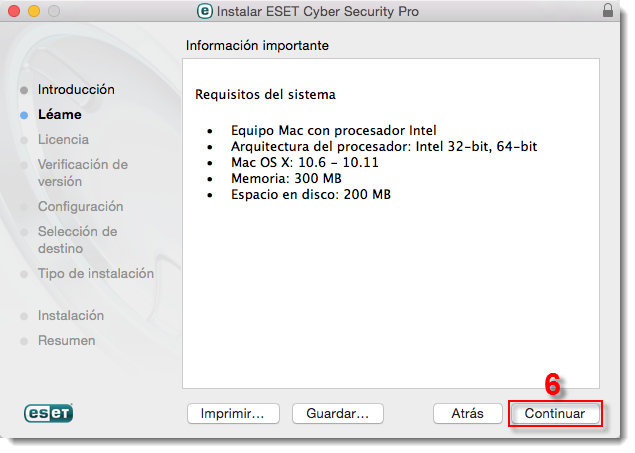
Task: Click the lock icon in title bar
Action: (607, 10)
